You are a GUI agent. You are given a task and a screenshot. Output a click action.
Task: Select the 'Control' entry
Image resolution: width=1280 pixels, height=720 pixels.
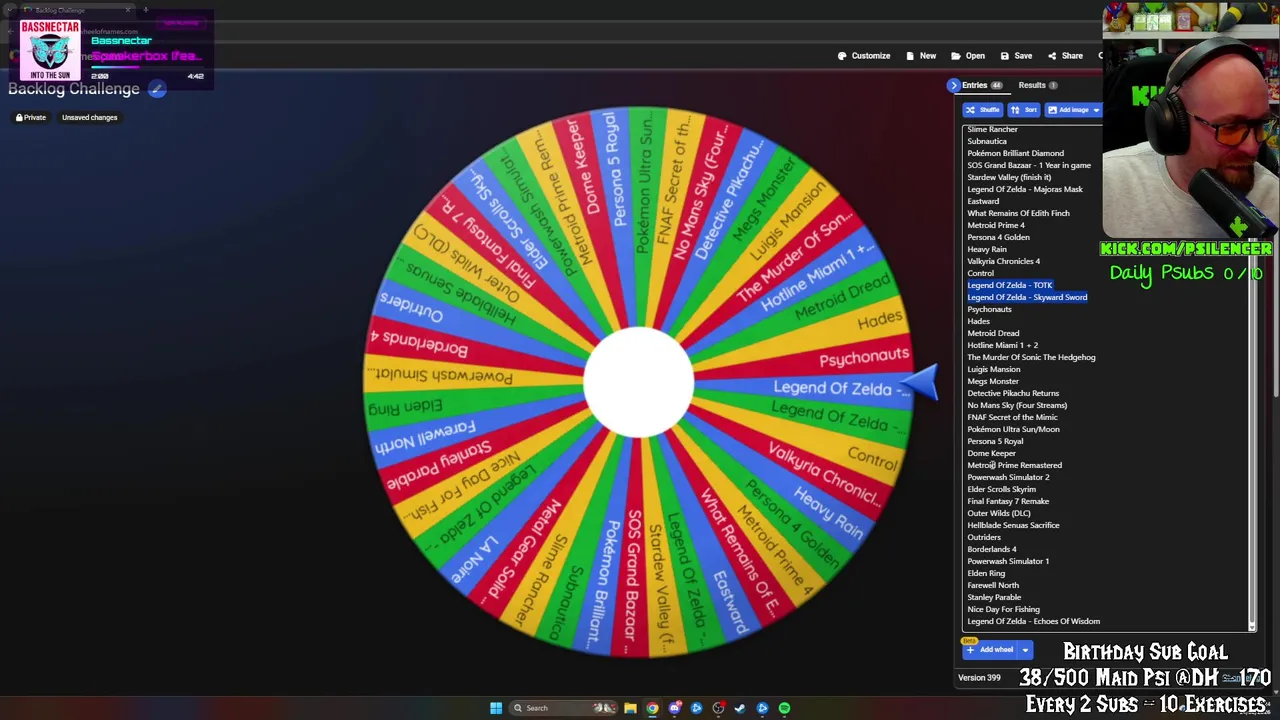click(980, 273)
